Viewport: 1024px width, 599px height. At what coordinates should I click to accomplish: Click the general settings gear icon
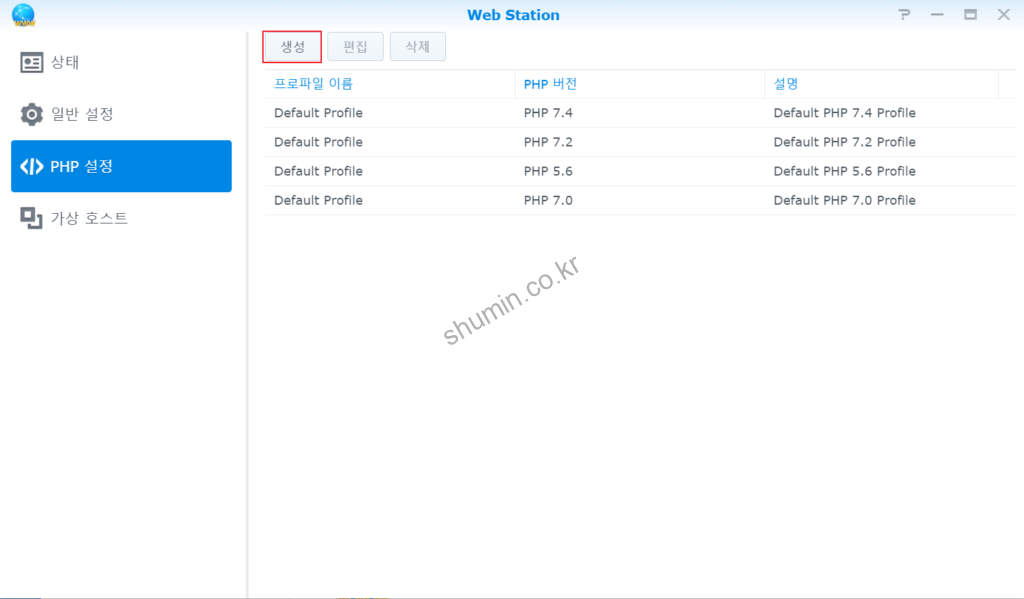(32, 114)
